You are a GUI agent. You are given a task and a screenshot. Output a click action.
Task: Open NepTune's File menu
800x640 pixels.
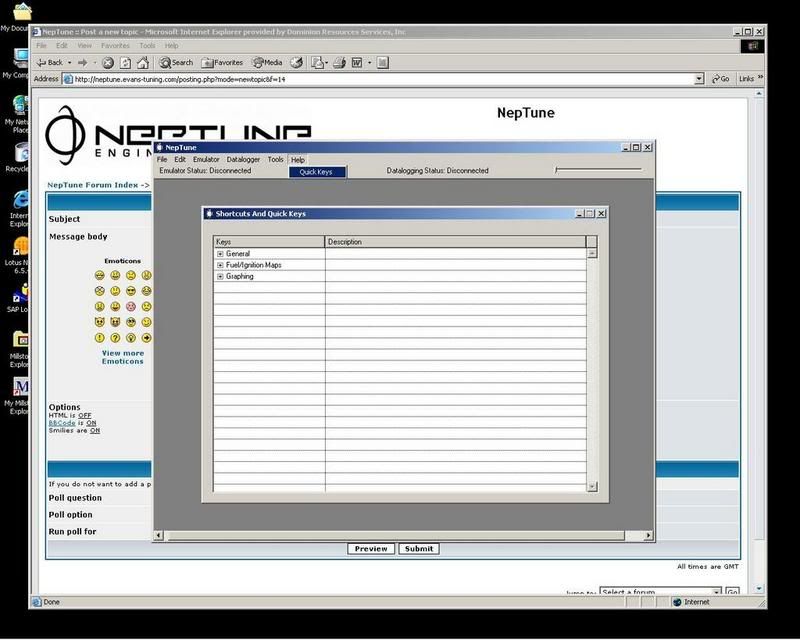click(162, 160)
